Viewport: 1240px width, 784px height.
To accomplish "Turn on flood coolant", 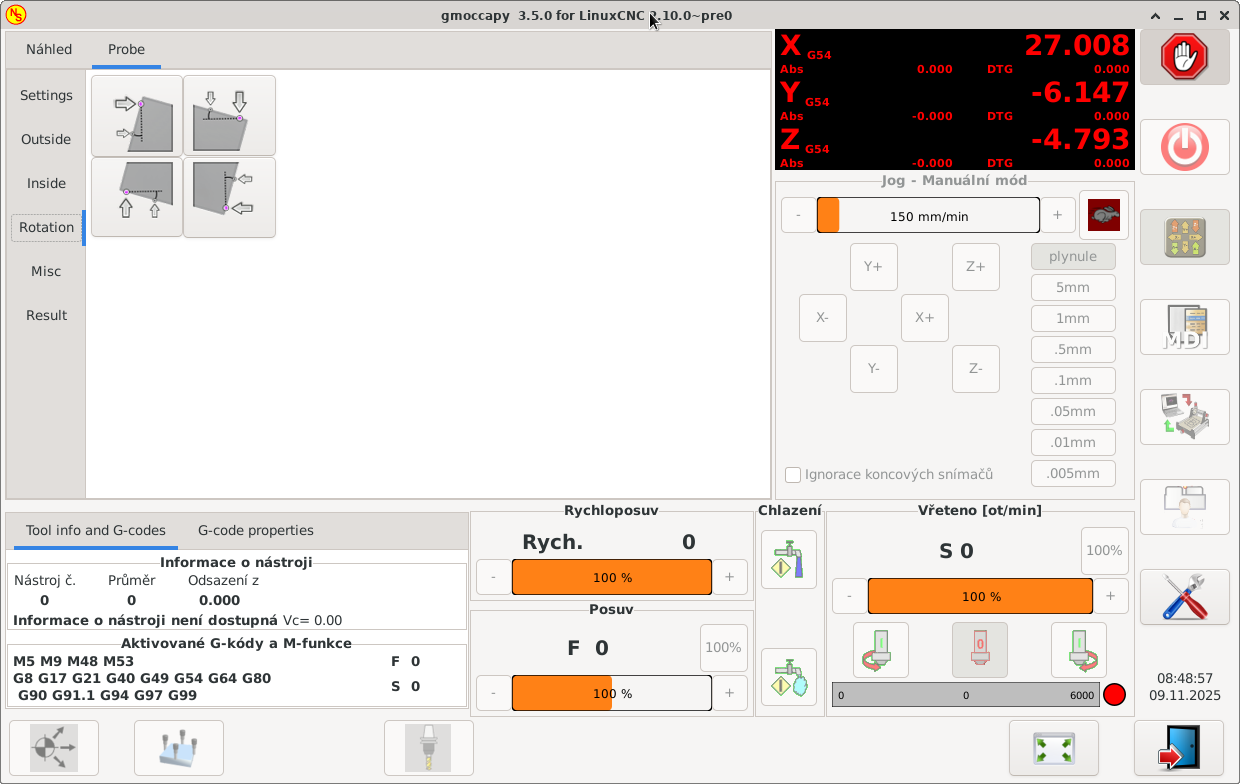I will coord(788,559).
